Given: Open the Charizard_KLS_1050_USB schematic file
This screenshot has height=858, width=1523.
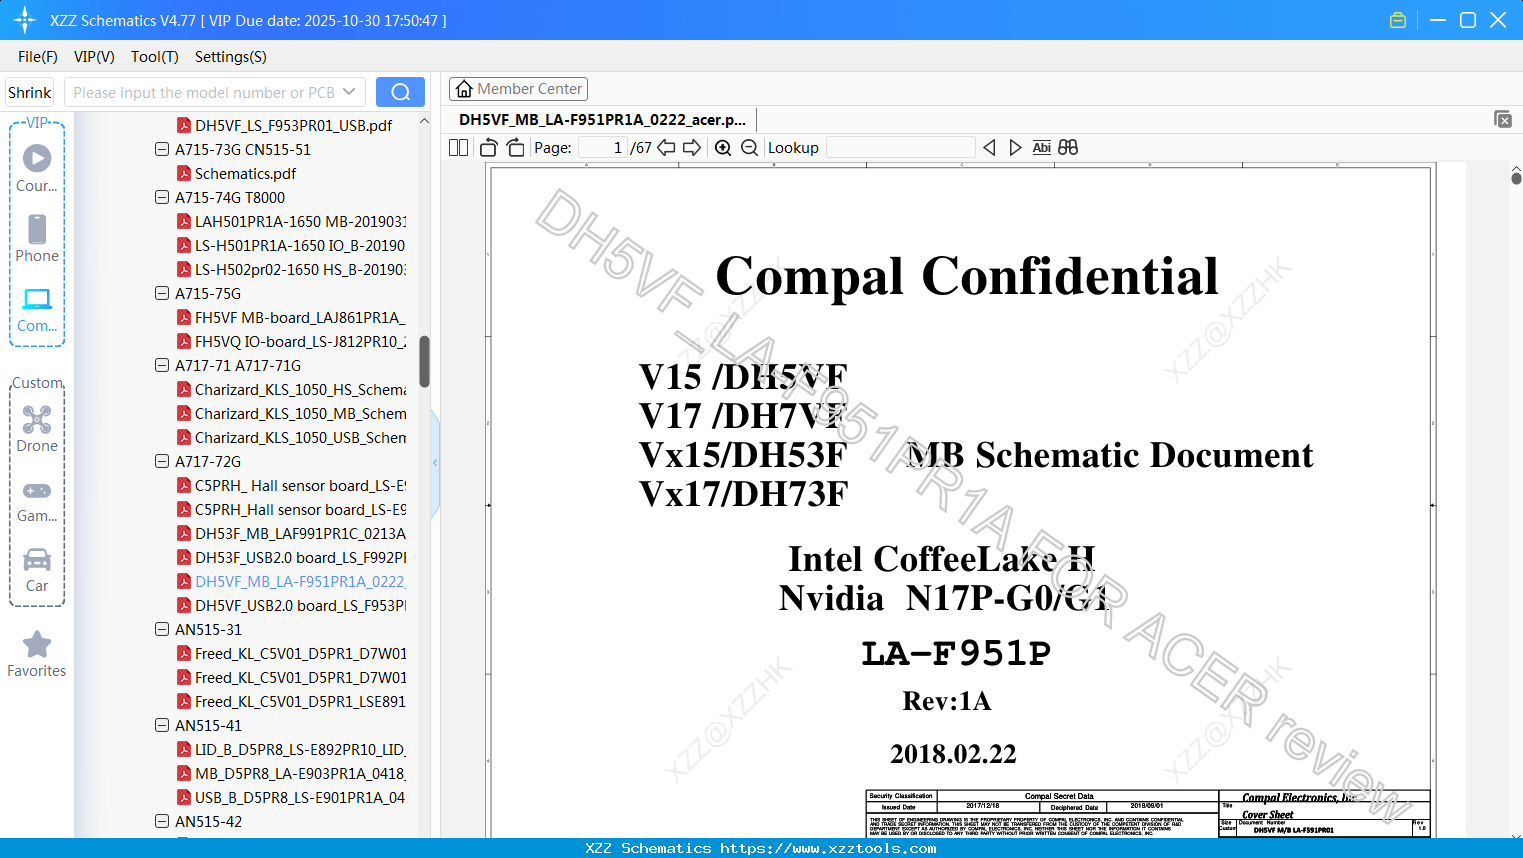Looking at the screenshot, I should 300,437.
